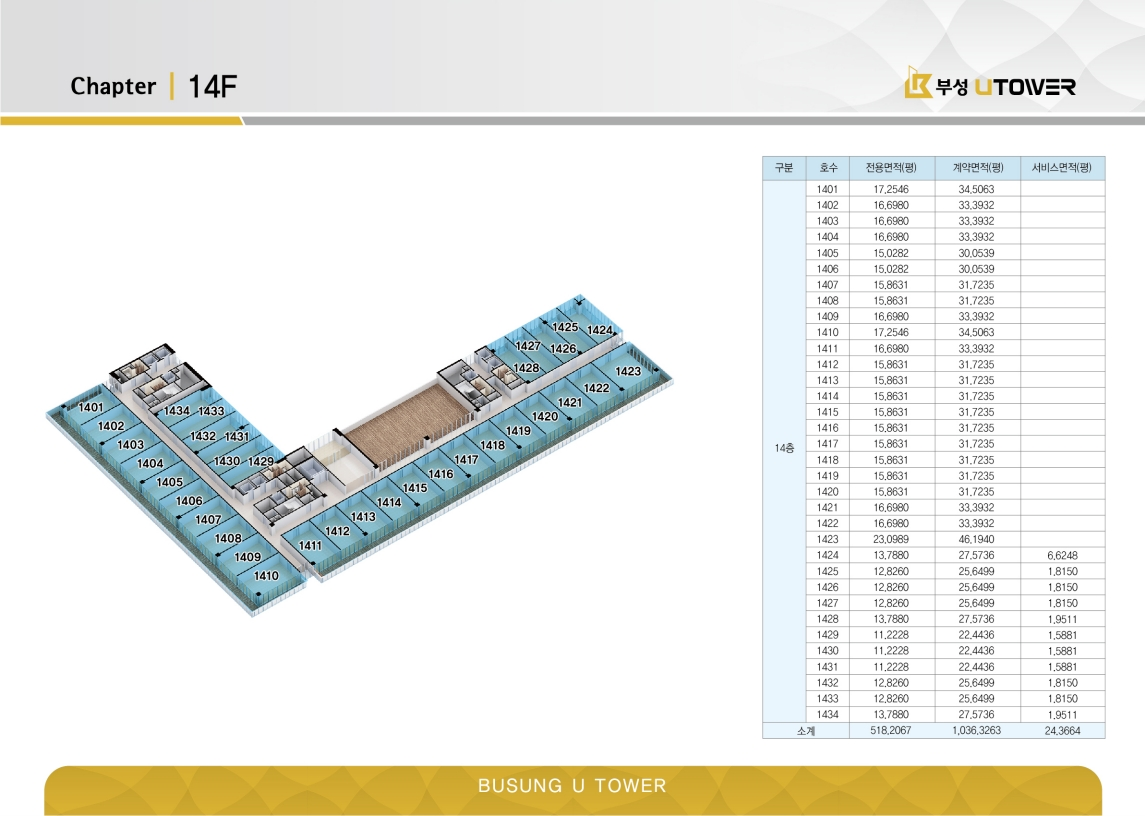The height and width of the screenshot is (816, 1145).
Task: Click room label 1430 on the plan
Action: click(x=226, y=461)
